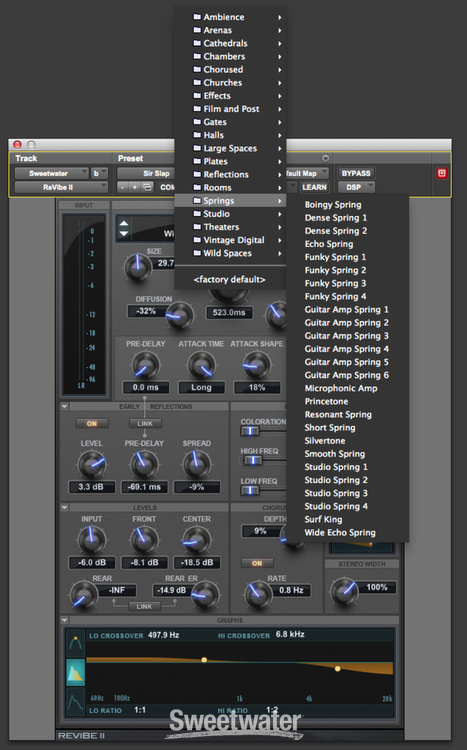Adjust the Low Freq slider

249,491
